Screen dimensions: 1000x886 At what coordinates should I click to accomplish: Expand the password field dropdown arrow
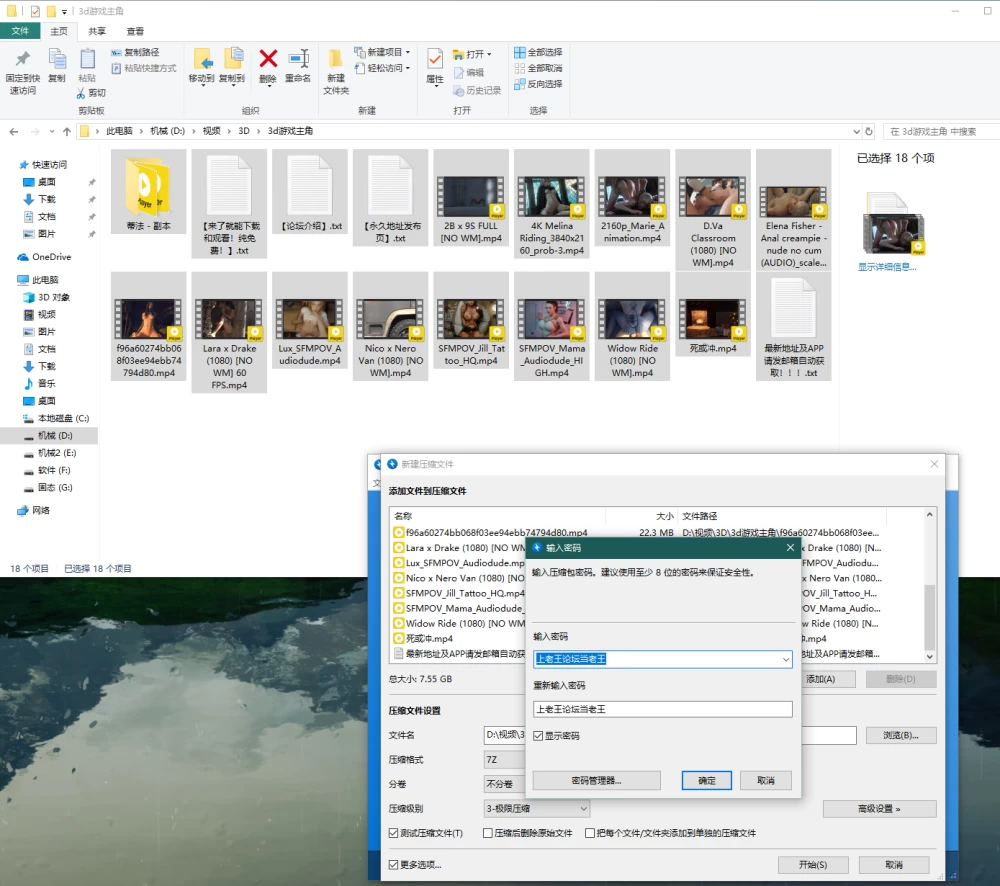[786, 660]
